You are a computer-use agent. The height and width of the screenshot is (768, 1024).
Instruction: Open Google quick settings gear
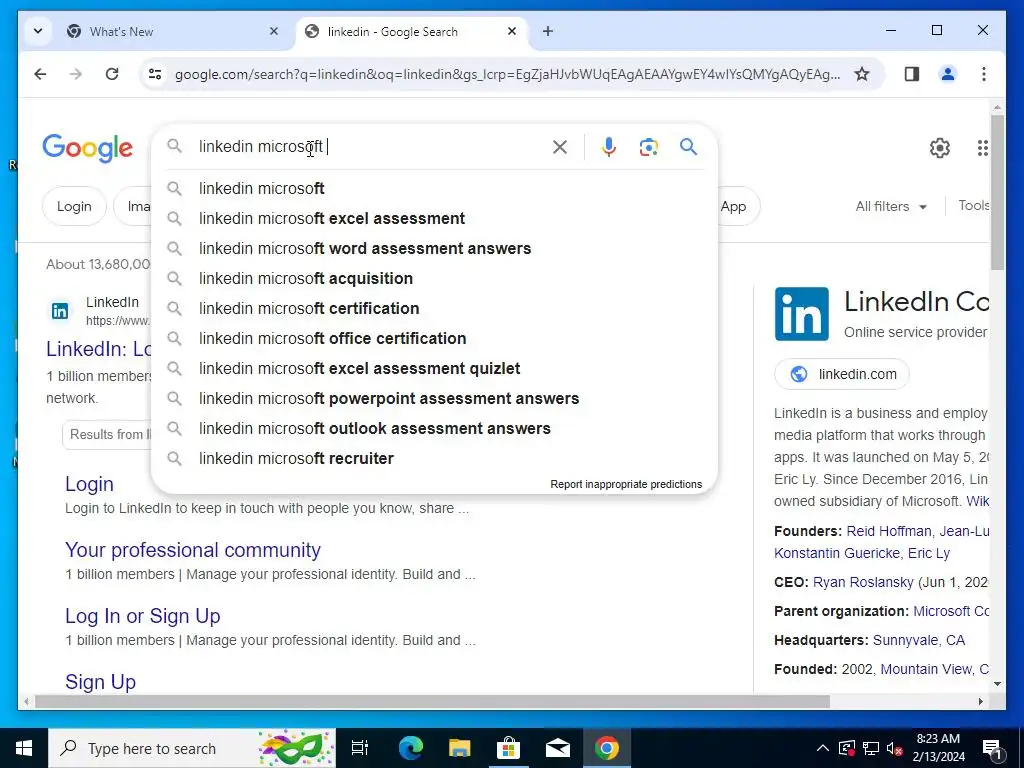tap(940, 148)
